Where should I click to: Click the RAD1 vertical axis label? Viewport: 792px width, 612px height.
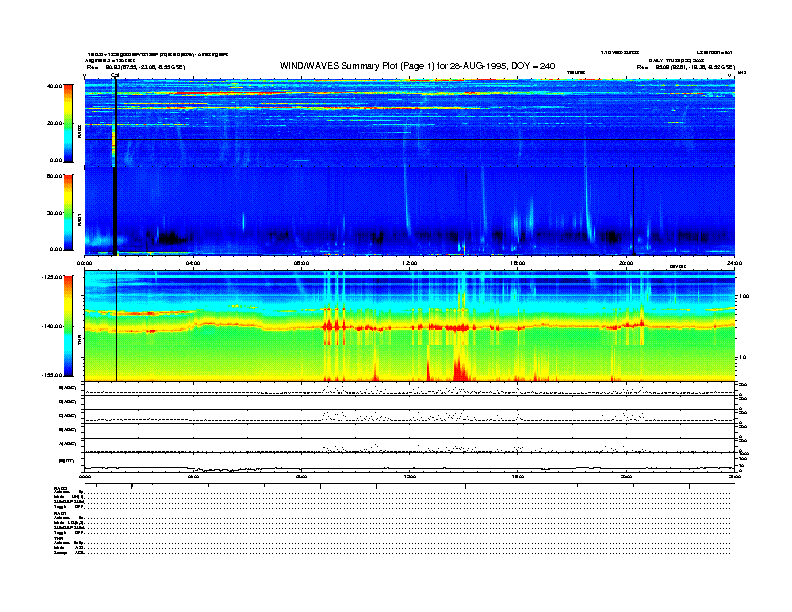[x=79, y=219]
